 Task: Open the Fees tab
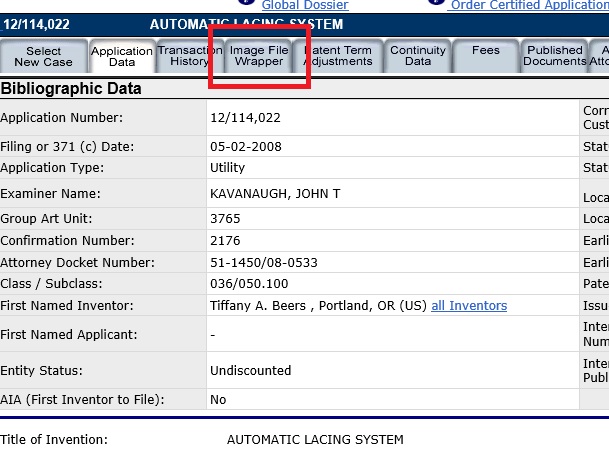(x=485, y=56)
